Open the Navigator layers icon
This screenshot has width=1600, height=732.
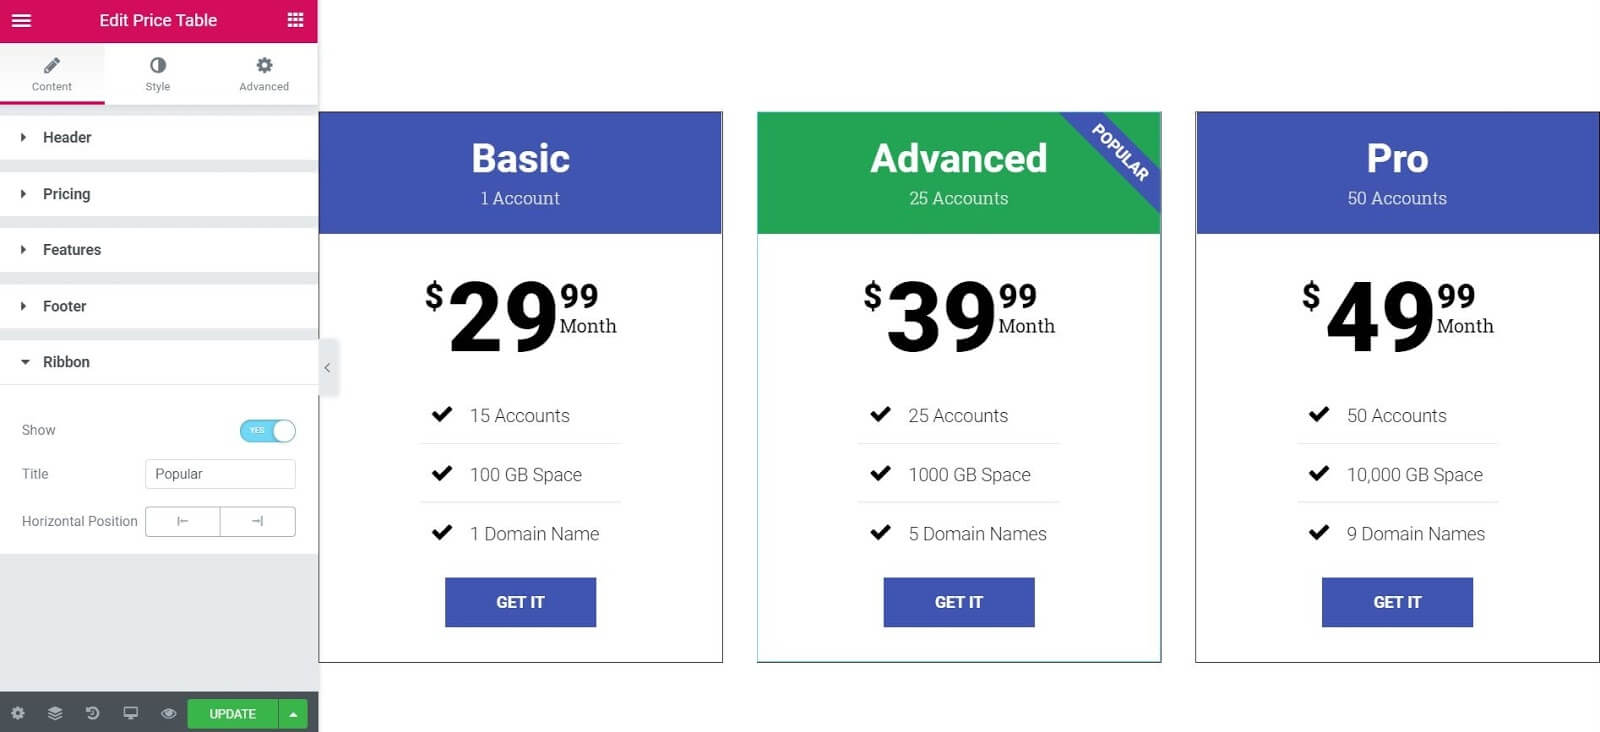pyautogui.click(x=55, y=713)
